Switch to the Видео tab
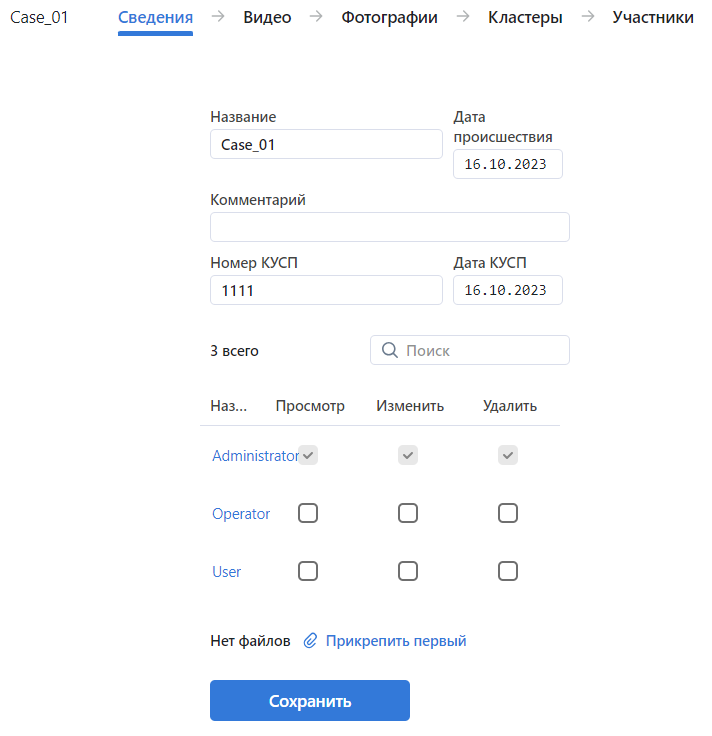This screenshot has height=736, width=712. (x=267, y=17)
